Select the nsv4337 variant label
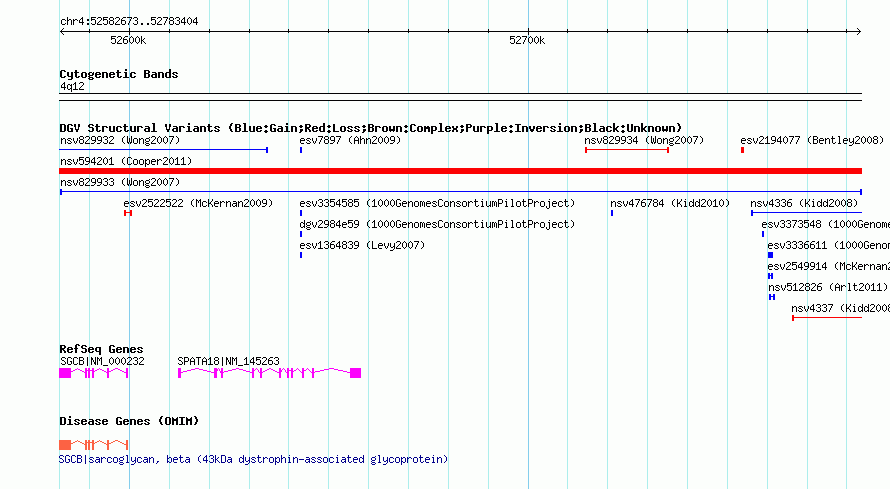Screen dimensions: 890x489 click(840, 308)
